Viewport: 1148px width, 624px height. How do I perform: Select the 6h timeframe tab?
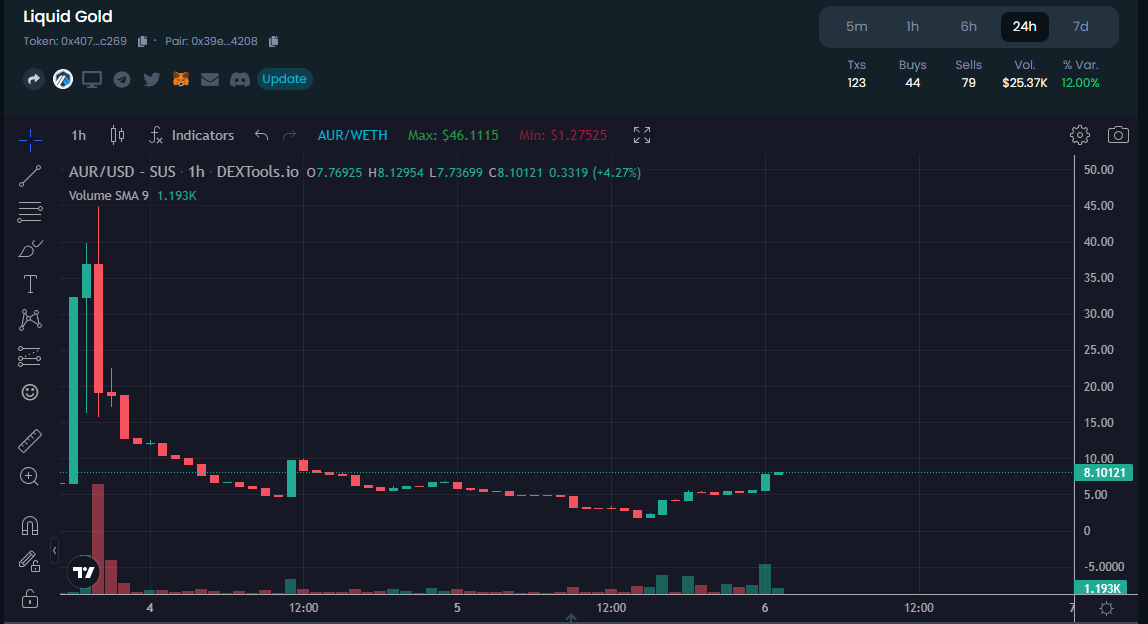click(969, 27)
